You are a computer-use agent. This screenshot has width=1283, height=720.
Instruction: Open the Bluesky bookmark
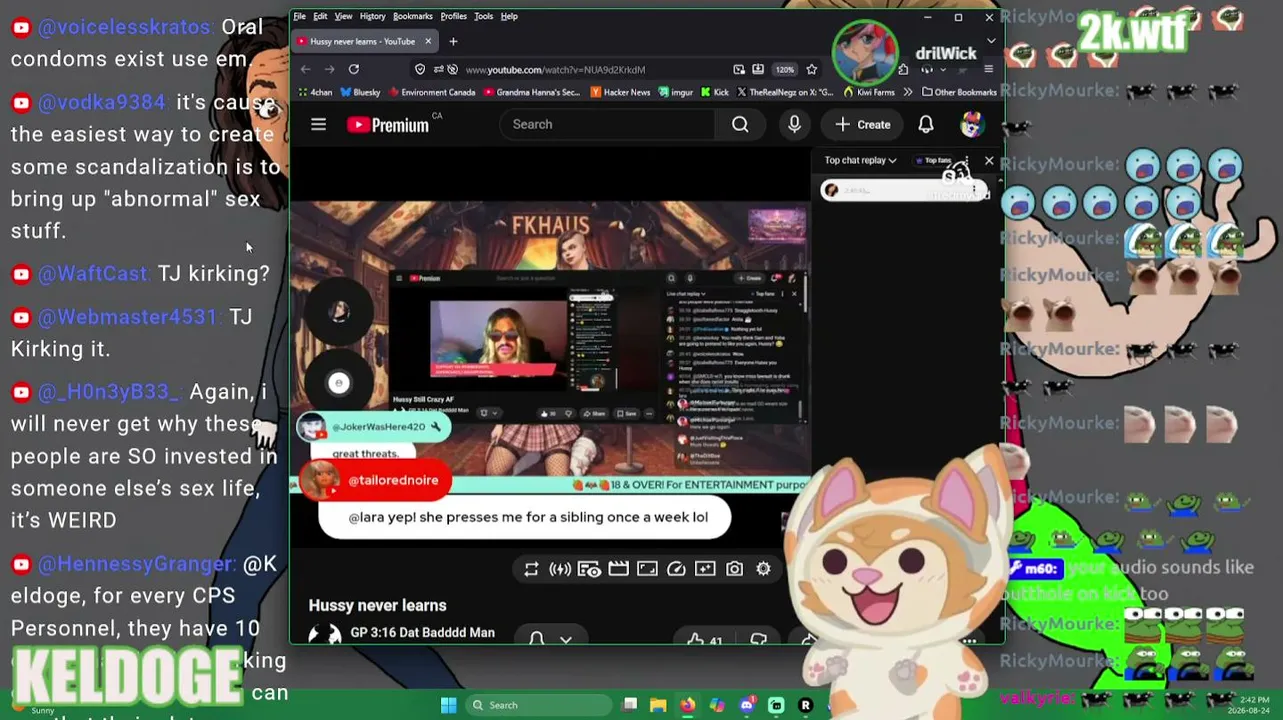pyautogui.click(x=361, y=92)
